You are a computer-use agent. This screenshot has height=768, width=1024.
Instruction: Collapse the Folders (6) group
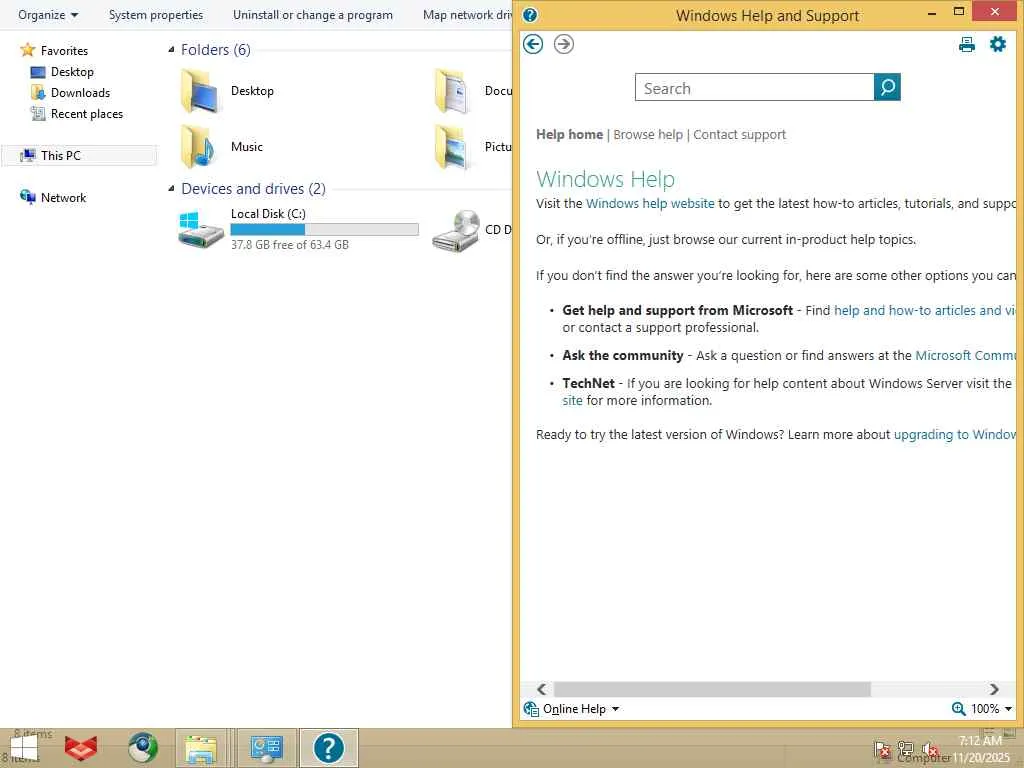[x=171, y=50]
